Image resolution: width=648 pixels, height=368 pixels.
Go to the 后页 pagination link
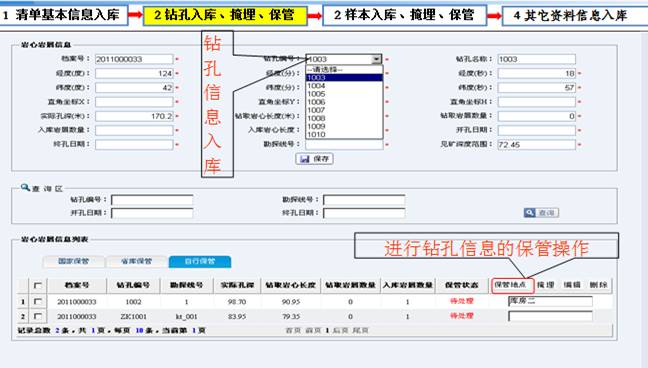341,331
